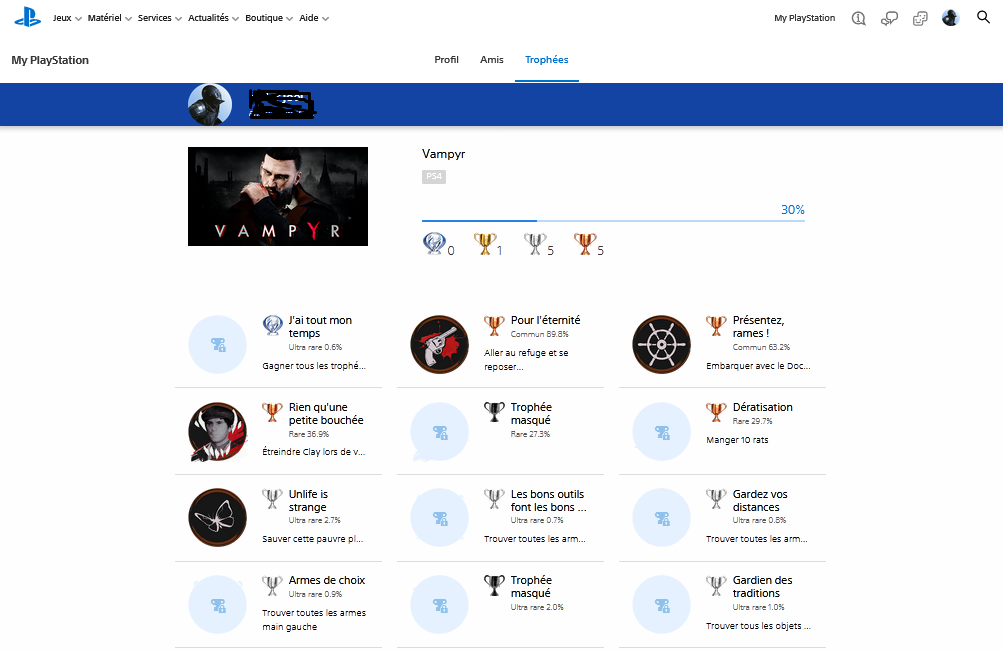Click the bronze cup beside Dératisation
Viewport: 1003px width, 650px height.
pos(716,412)
